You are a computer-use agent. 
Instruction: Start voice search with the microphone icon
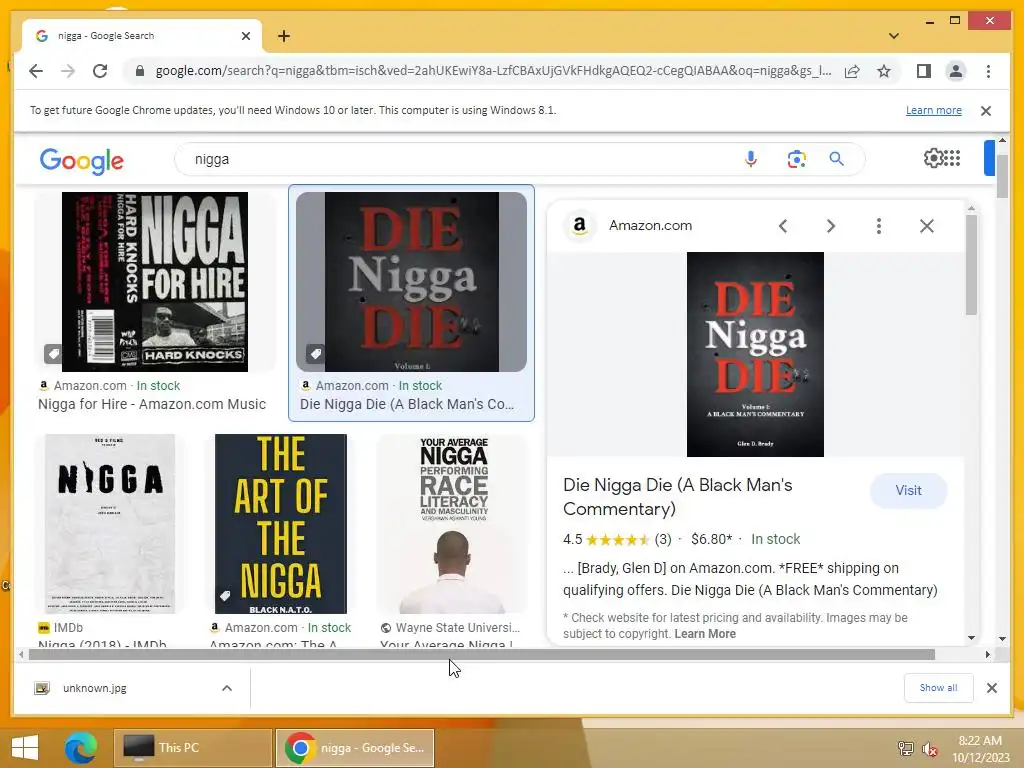click(750, 159)
